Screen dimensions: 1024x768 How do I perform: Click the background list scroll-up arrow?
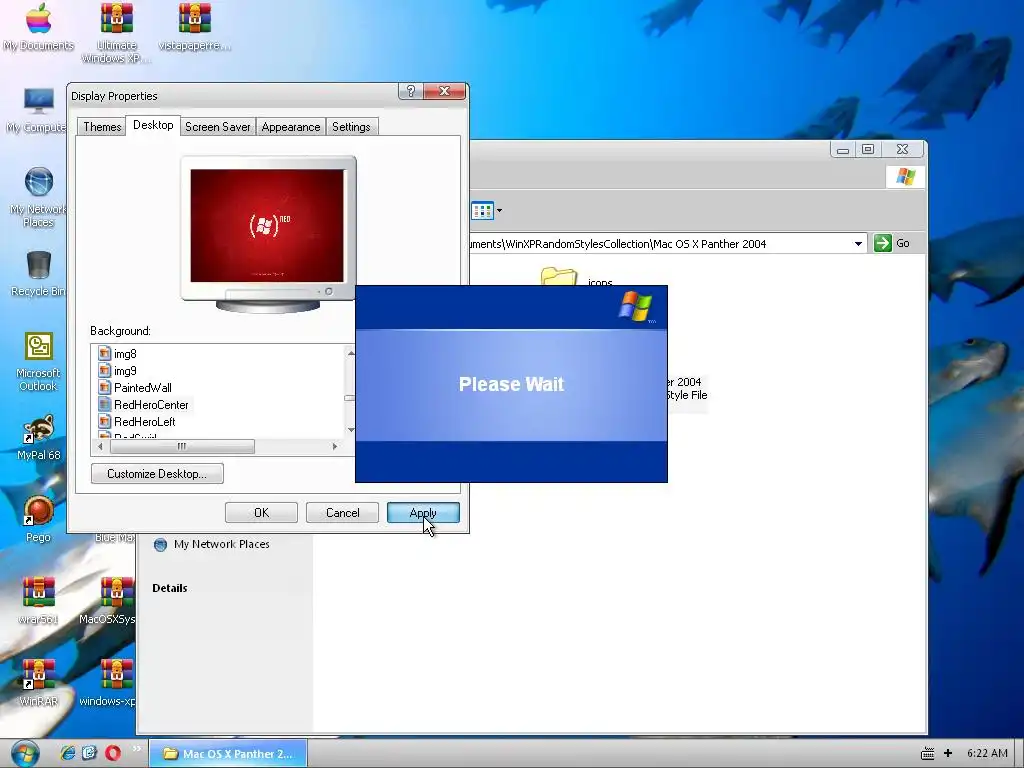(351, 353)
